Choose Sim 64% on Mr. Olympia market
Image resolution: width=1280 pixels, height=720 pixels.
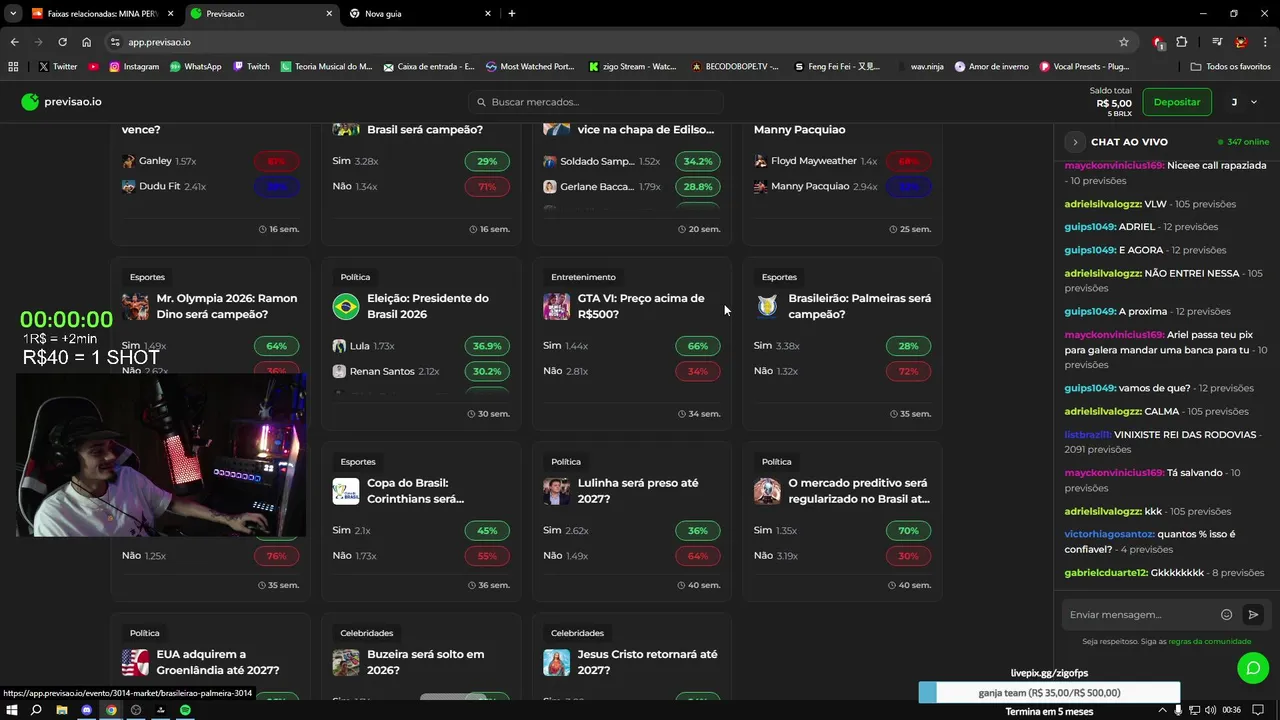click(277, 346)
